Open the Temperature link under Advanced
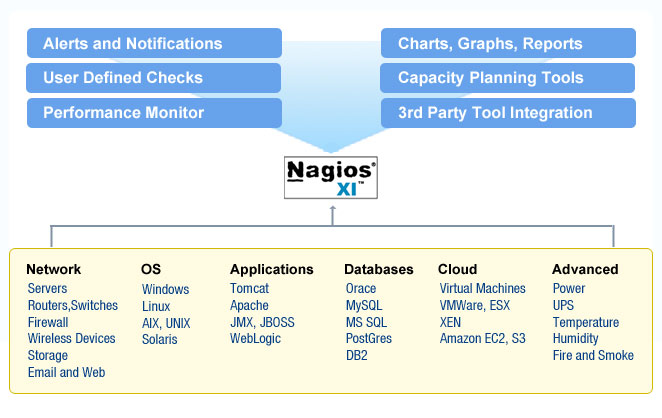Viewport: 662px width, 418px height. click(x=585, y=322)
